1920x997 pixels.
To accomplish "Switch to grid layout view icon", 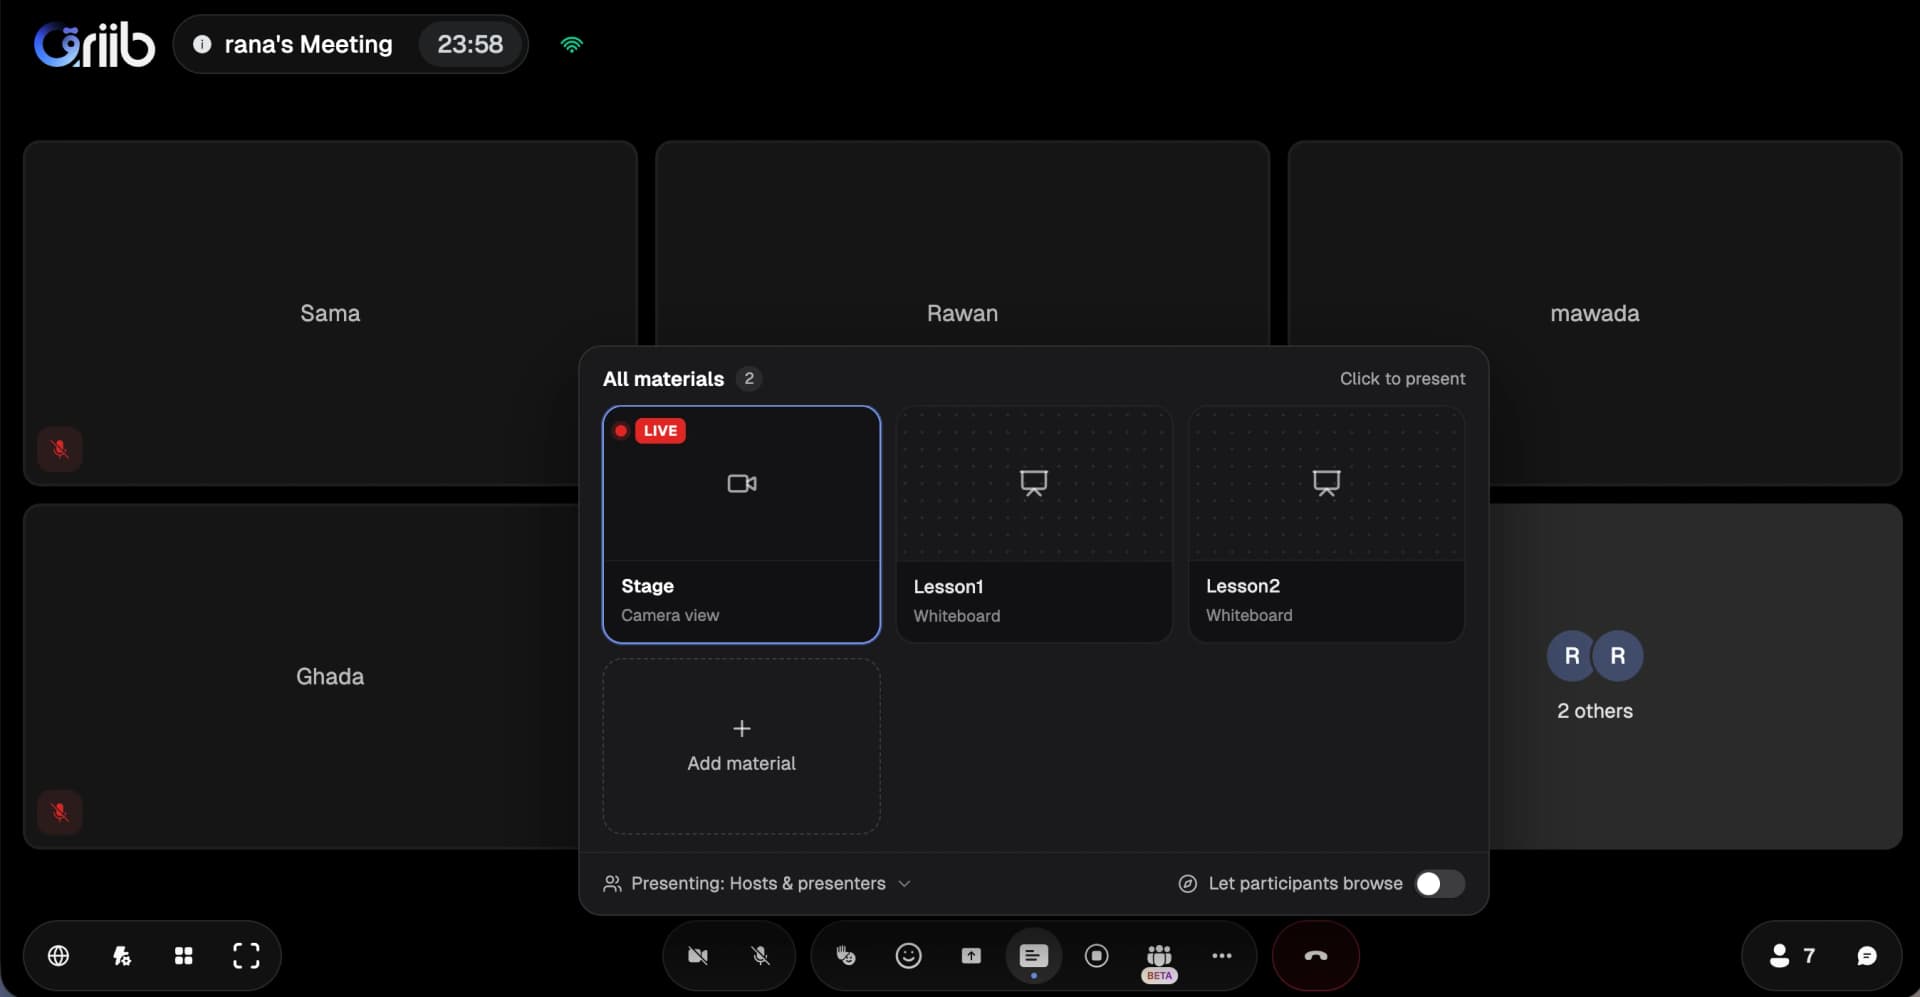I will [184, 956].
